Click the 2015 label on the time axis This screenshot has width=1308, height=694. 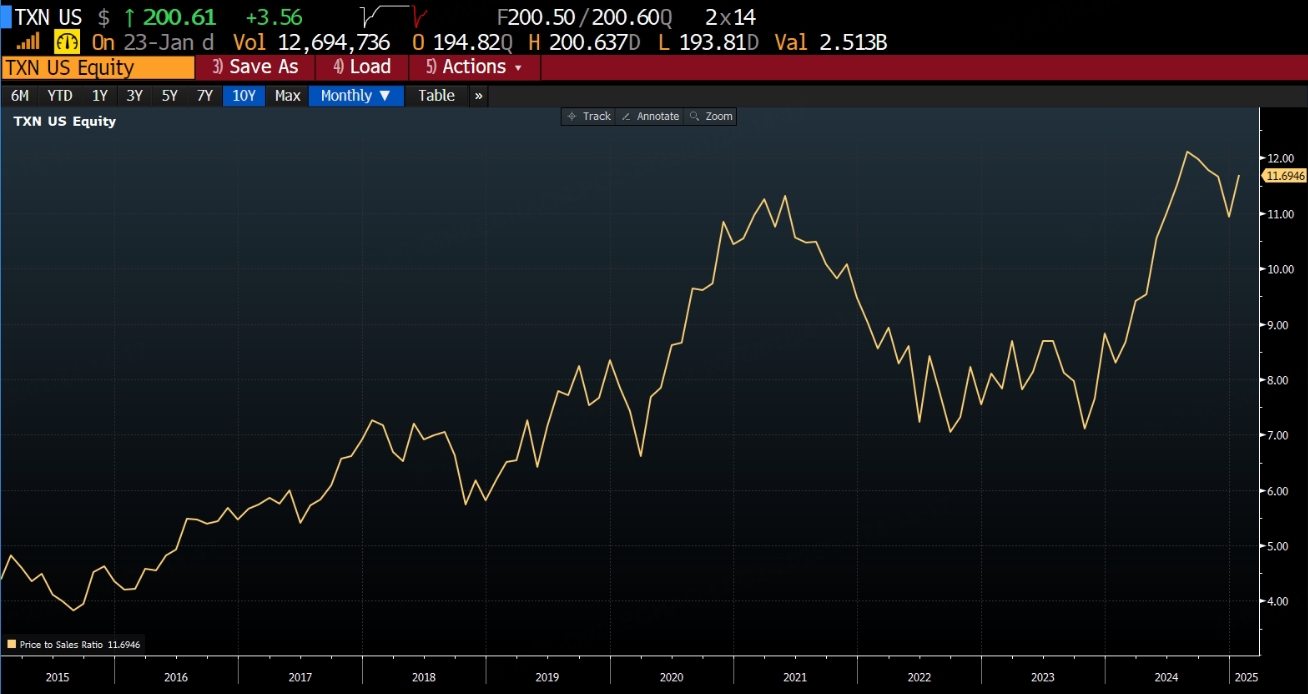pyautogui.click(x=58, y=677)
